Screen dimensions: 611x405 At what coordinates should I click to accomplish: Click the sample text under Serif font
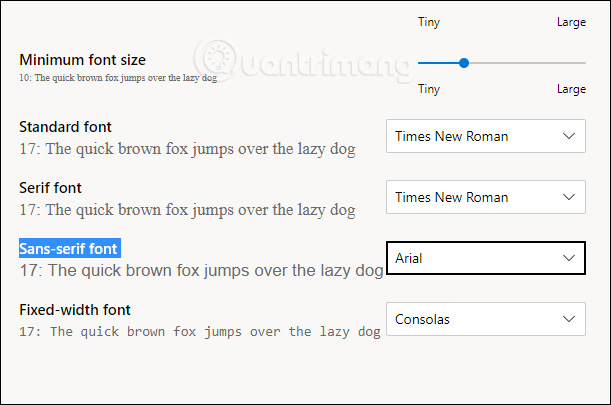[x=187, y=209]
